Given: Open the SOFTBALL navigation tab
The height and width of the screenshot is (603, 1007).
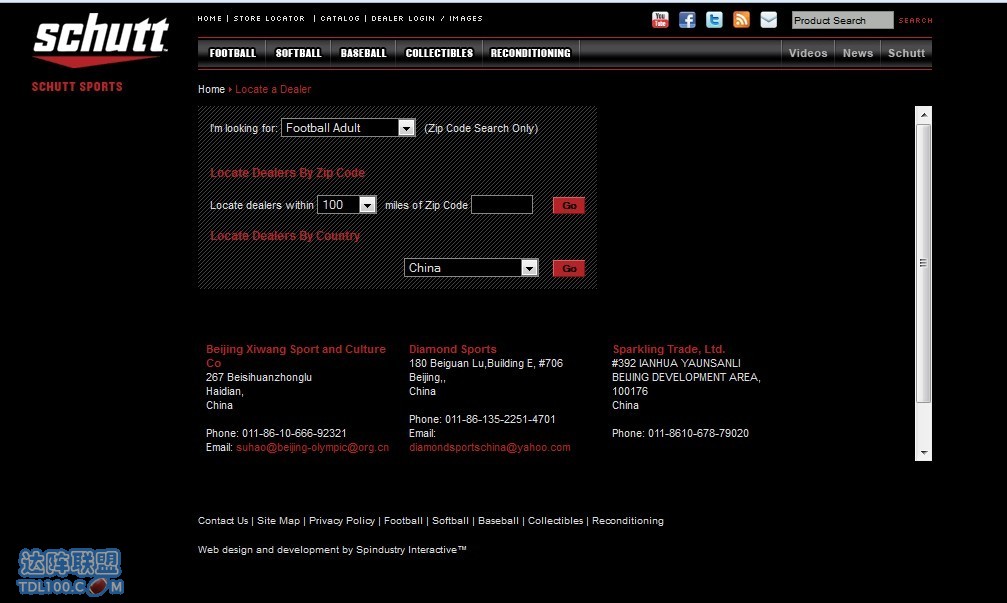Looking at the screenshot, I should tap(298, 53).
